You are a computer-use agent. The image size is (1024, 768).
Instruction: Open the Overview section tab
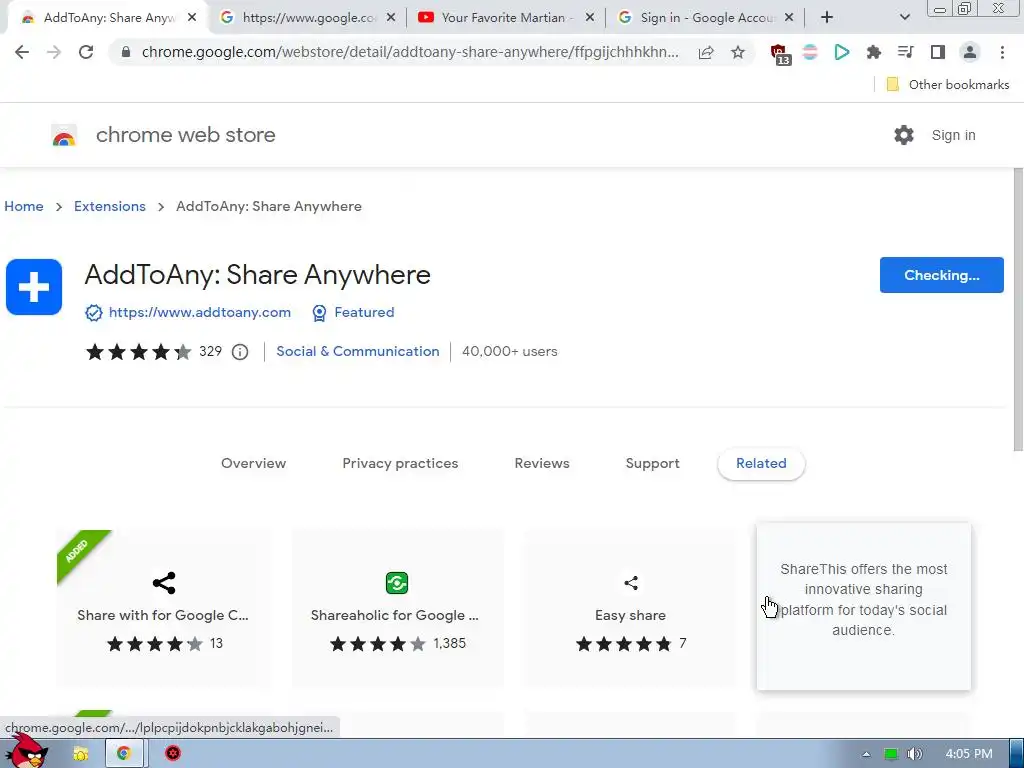[253, 464]
